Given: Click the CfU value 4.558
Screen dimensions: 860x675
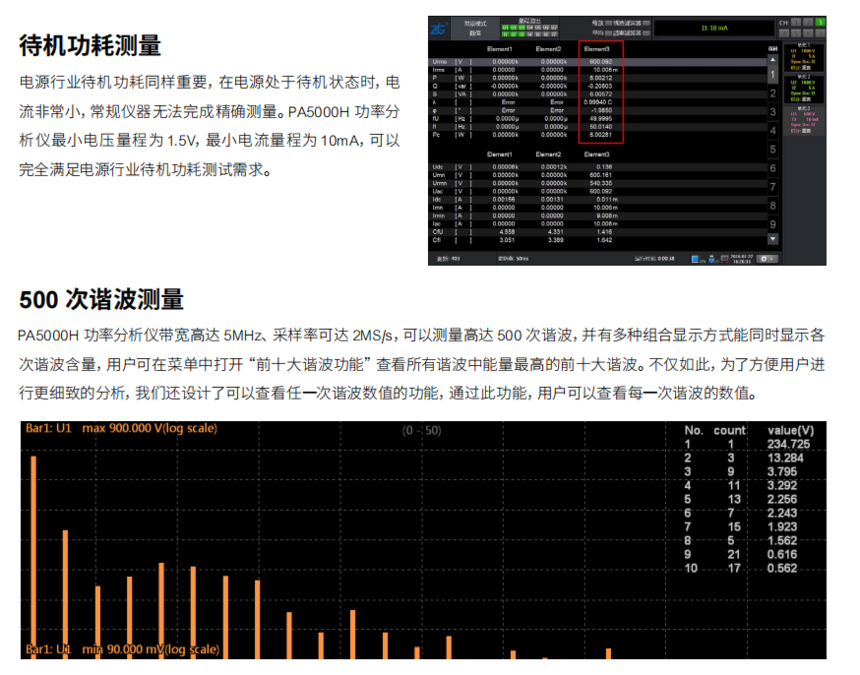Looking at the screenshot, I should click(507, 232).
